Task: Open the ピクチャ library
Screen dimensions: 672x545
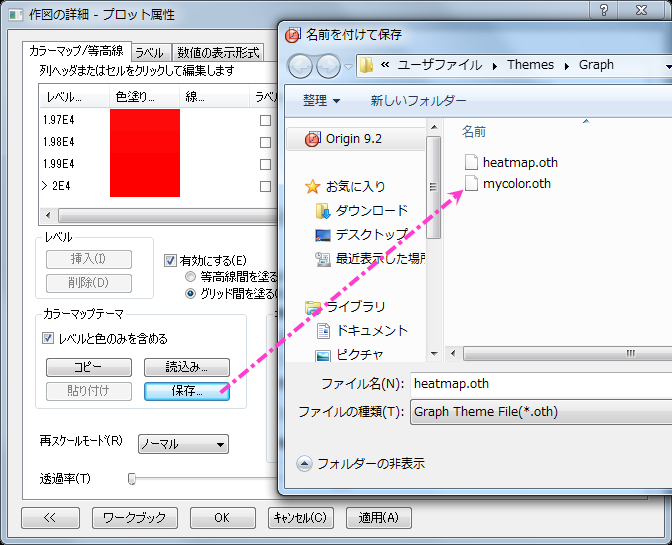Action: coord(349,355)
